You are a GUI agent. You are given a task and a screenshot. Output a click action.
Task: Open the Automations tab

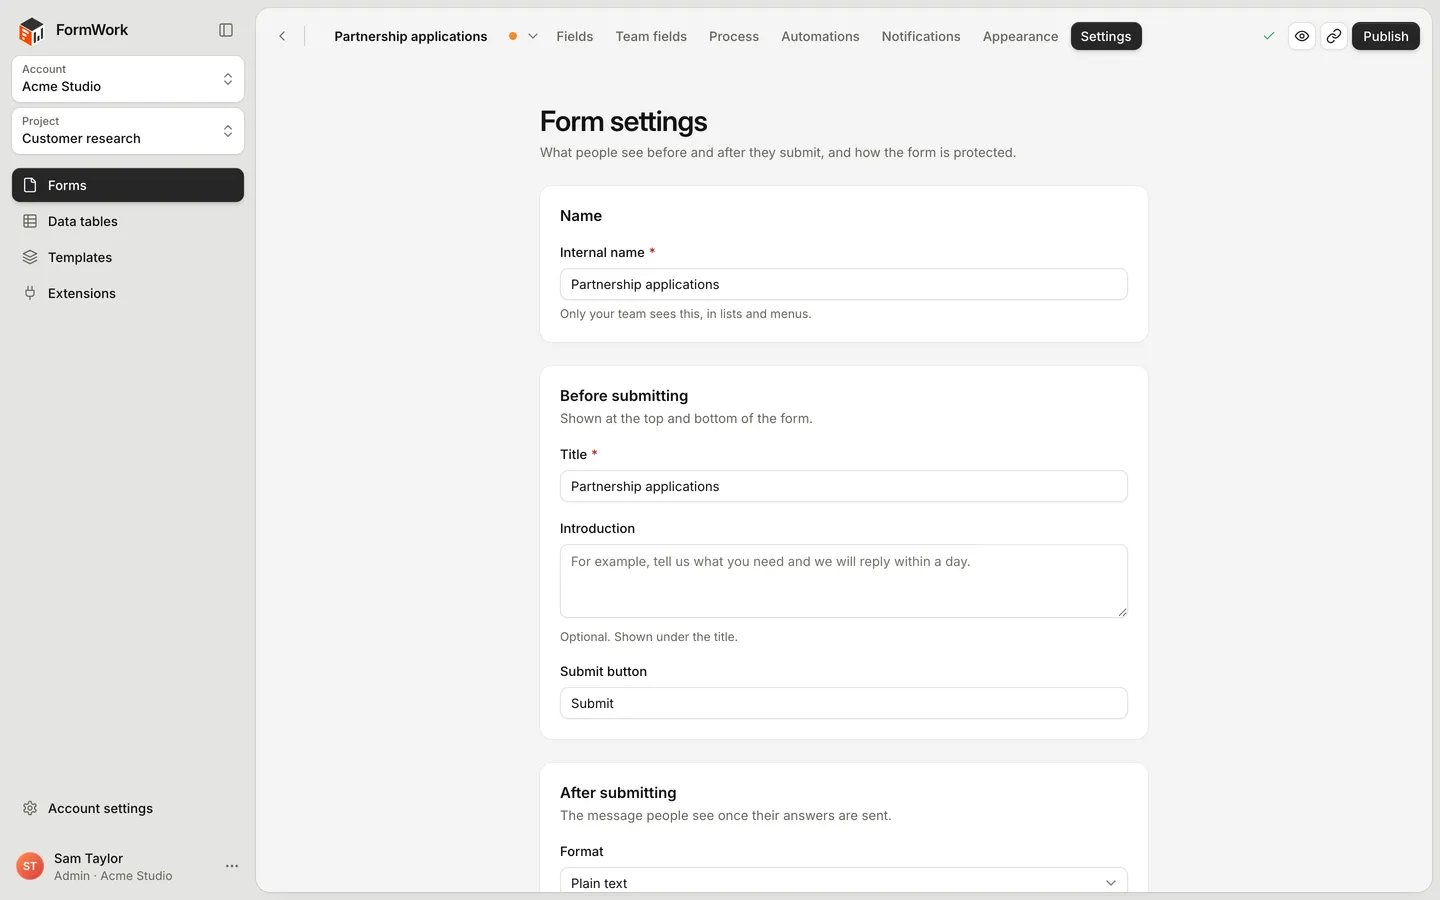pos(820,36)
